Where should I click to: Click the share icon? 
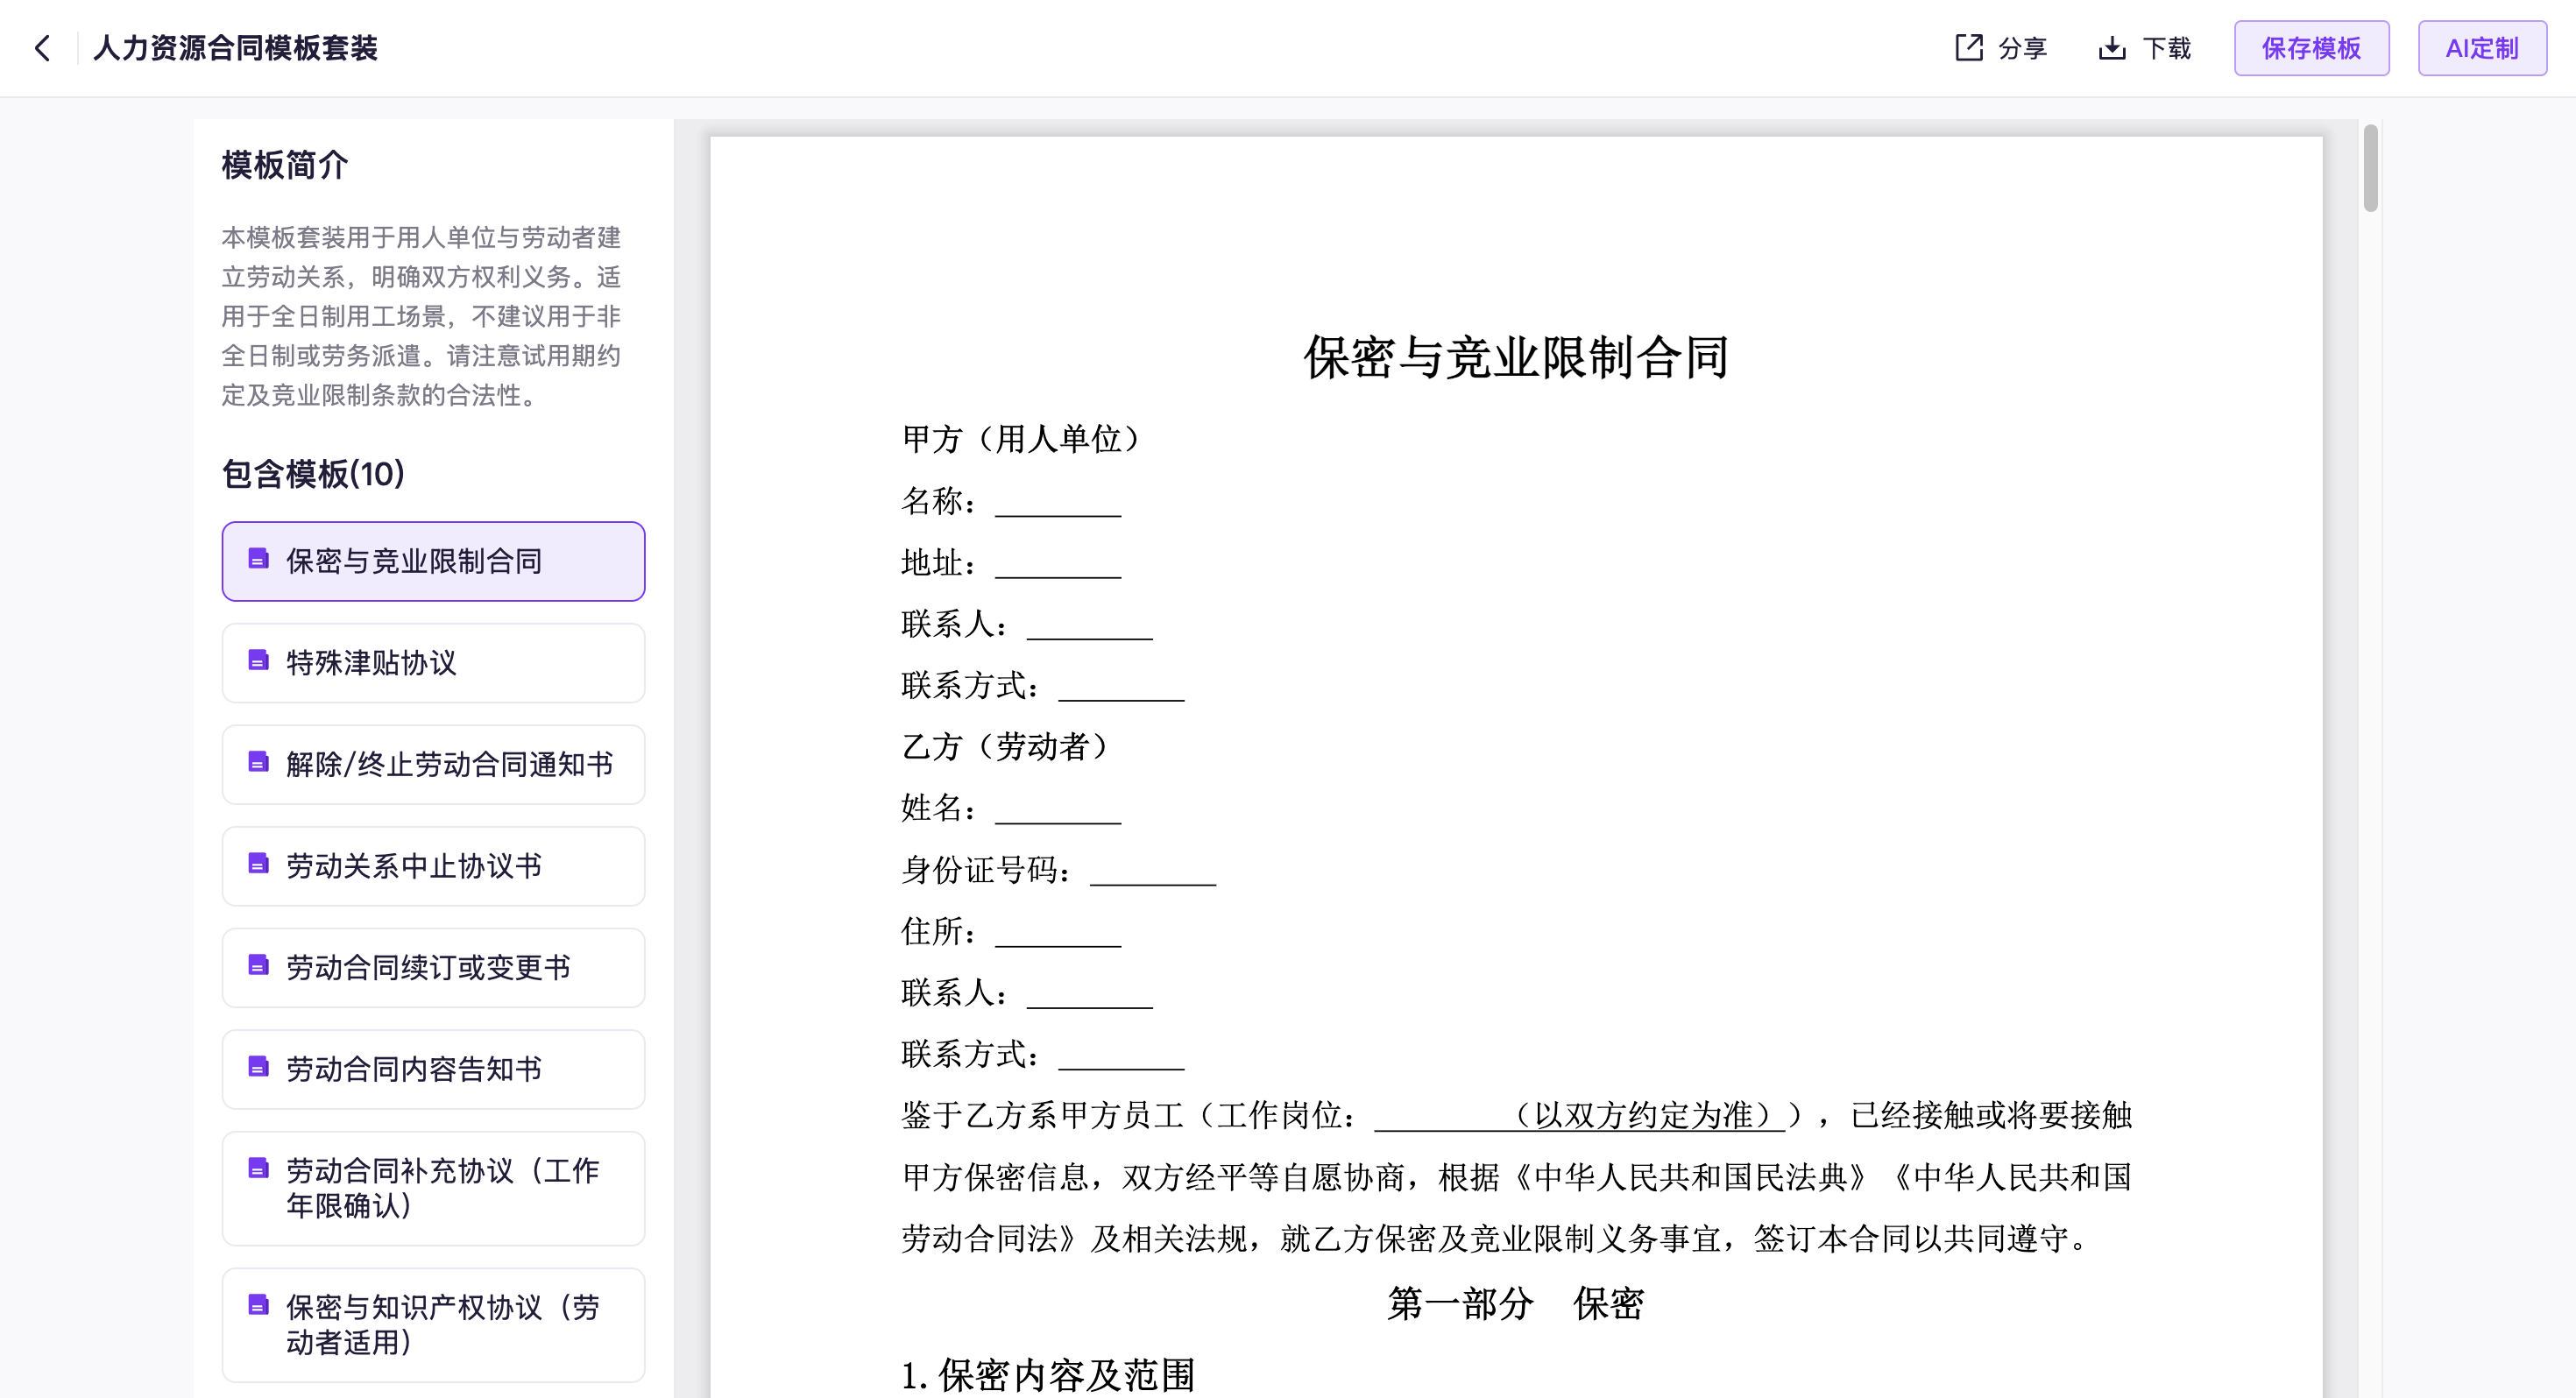point(1968,48)
